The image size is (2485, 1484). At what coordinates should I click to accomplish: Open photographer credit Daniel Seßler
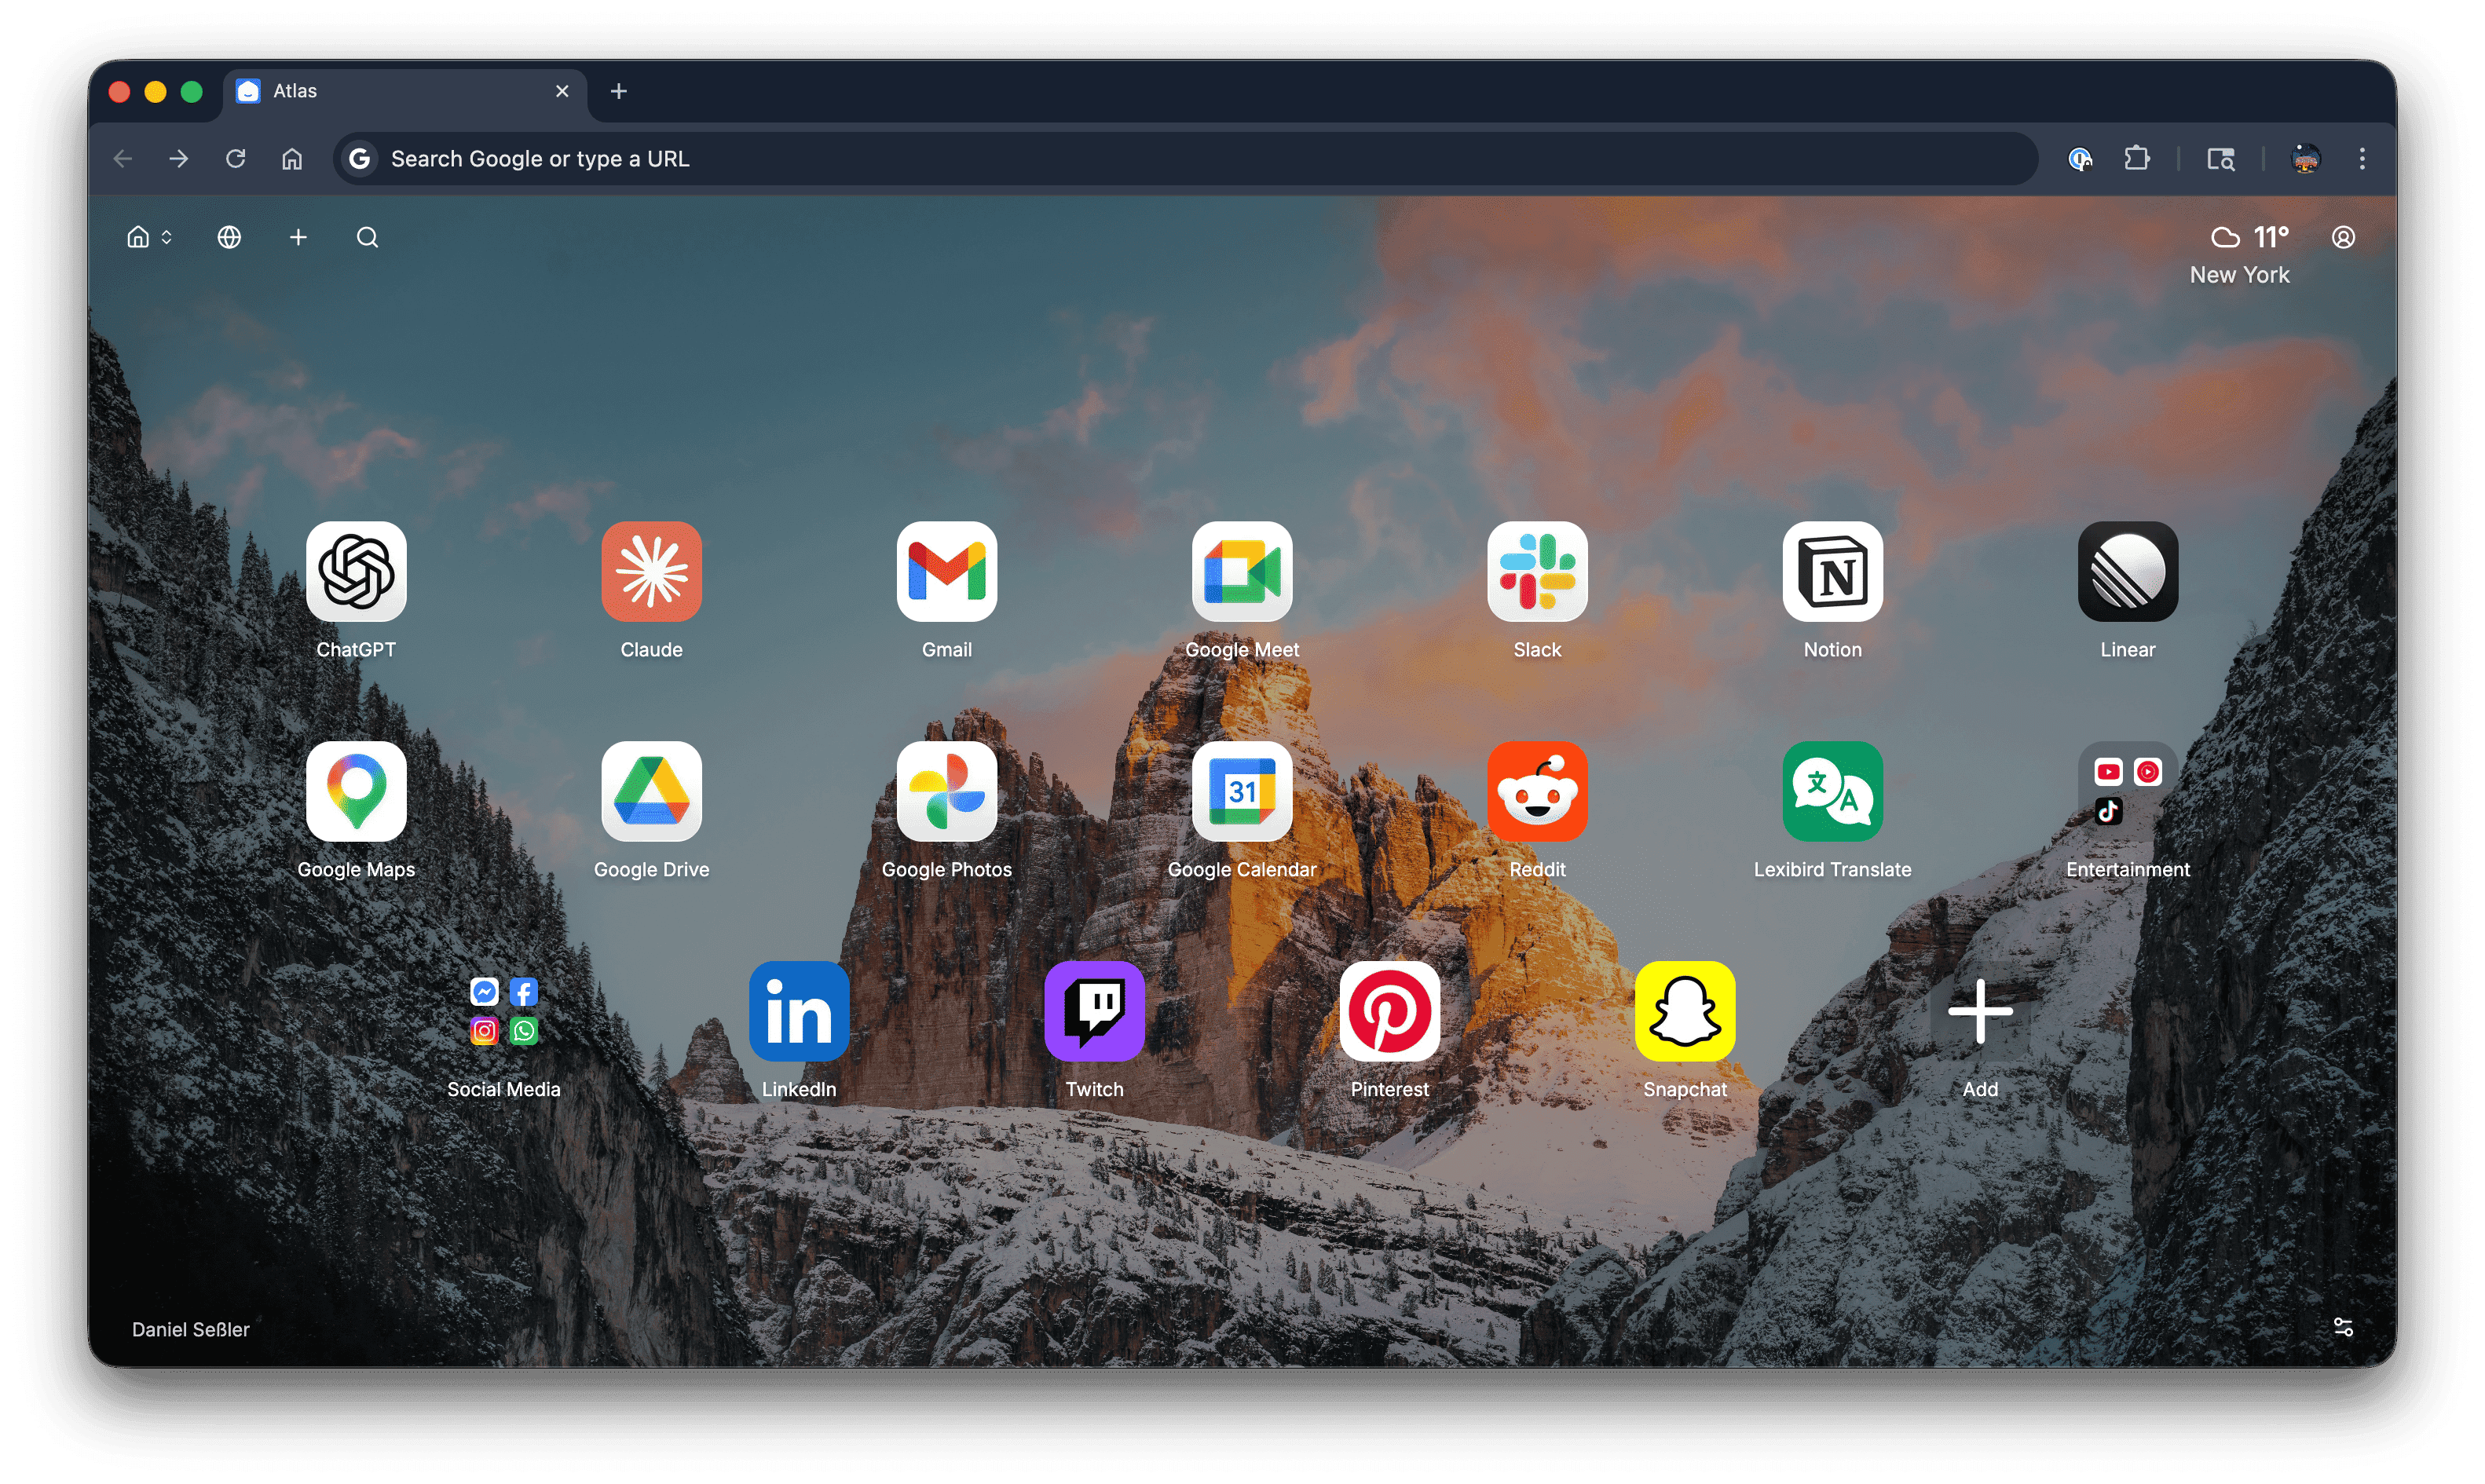point(190,1329)
